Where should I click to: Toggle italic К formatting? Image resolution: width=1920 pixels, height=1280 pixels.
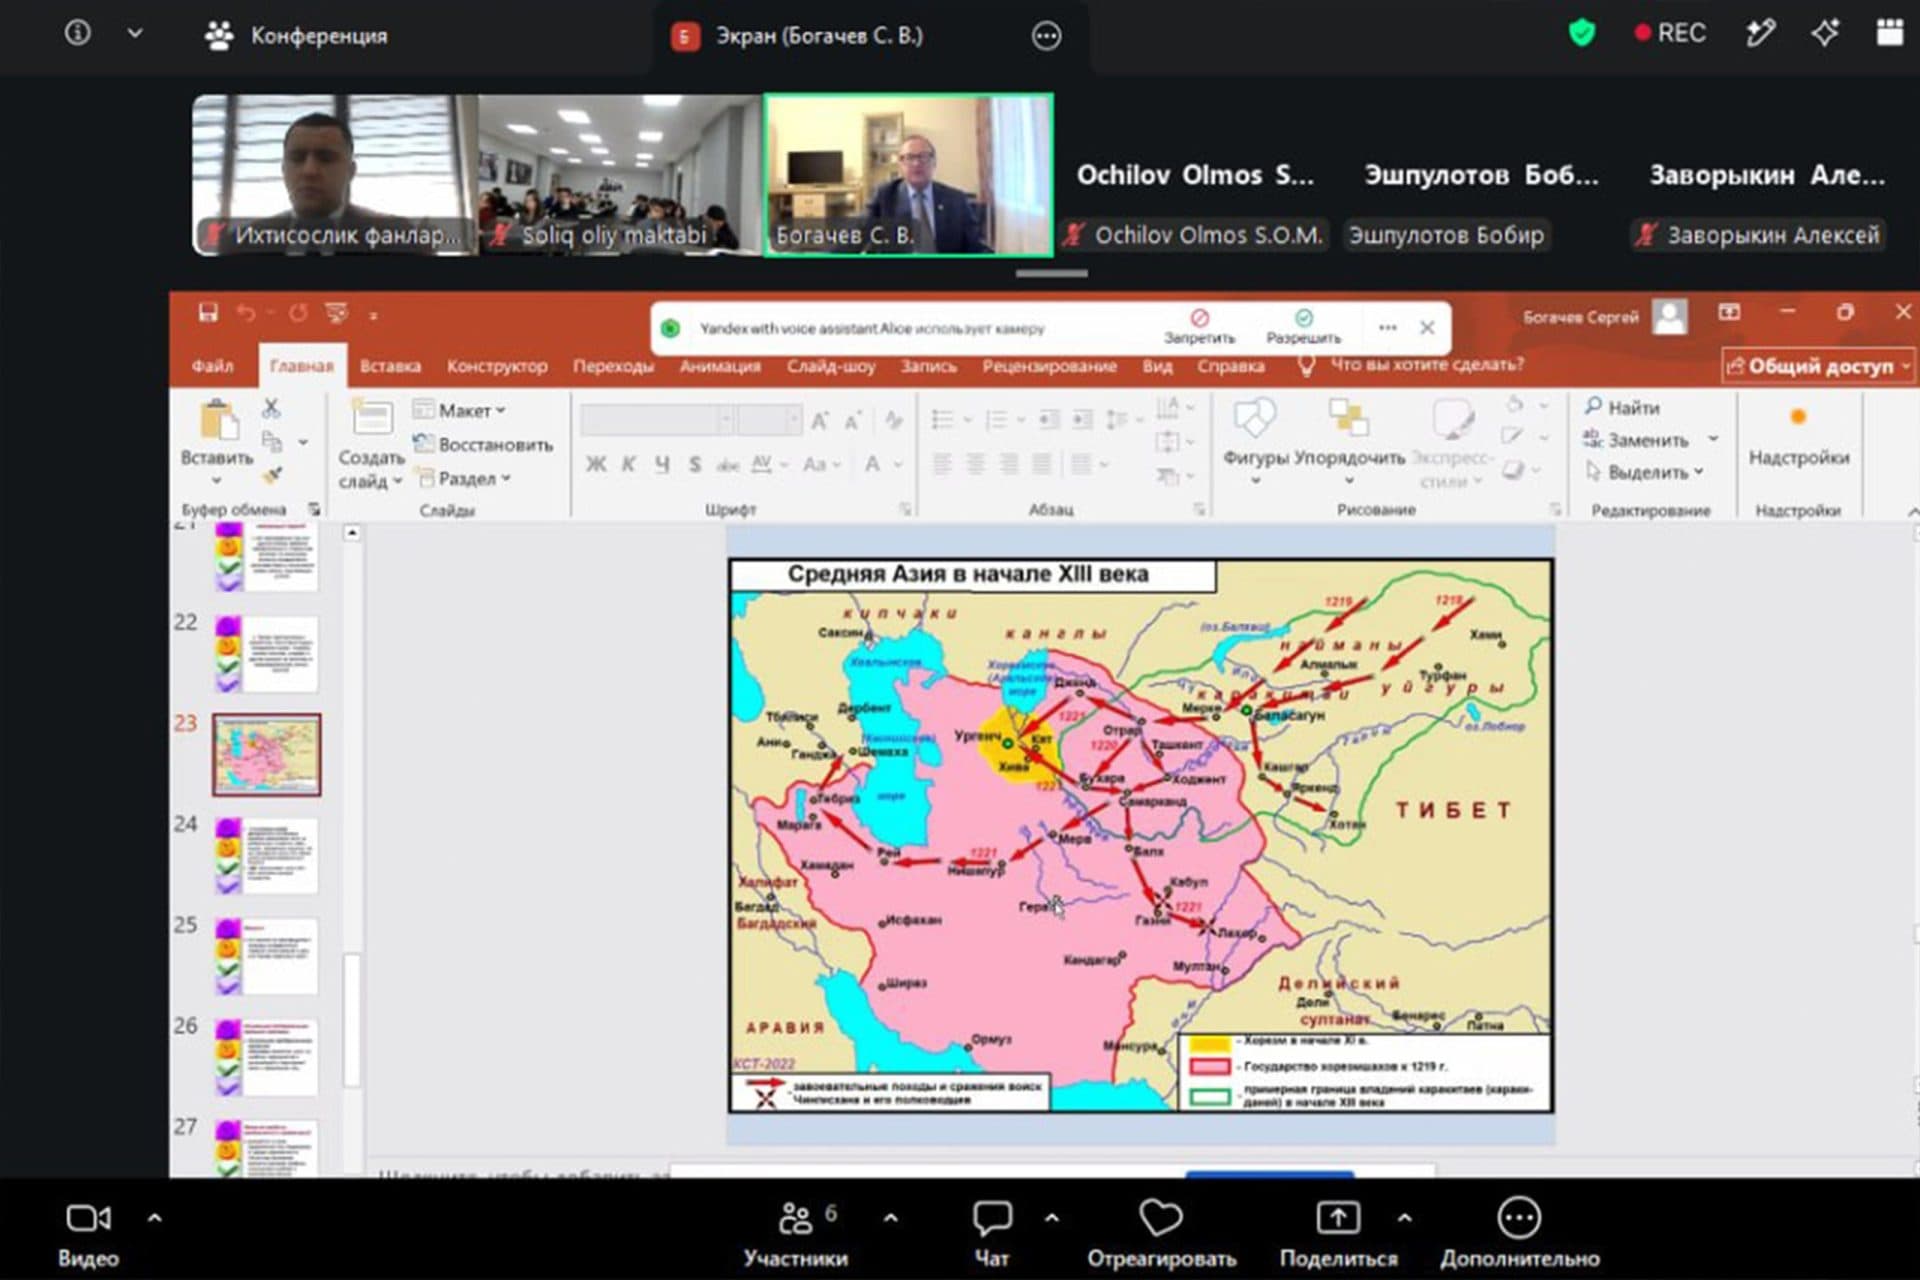point(629,464)
